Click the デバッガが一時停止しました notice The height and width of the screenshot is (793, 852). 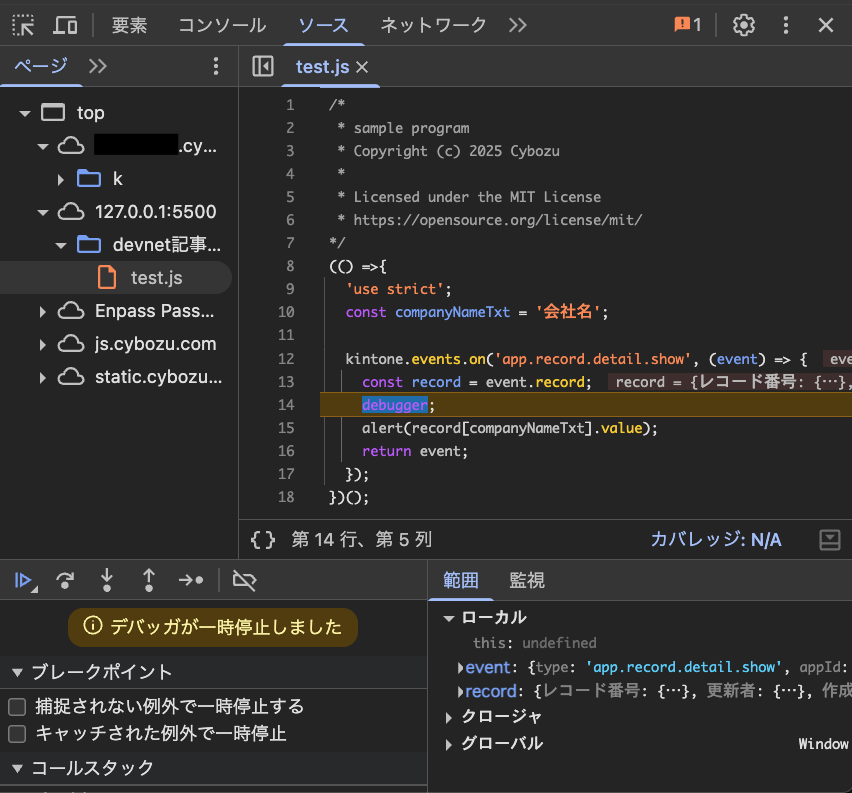point(213,627)
